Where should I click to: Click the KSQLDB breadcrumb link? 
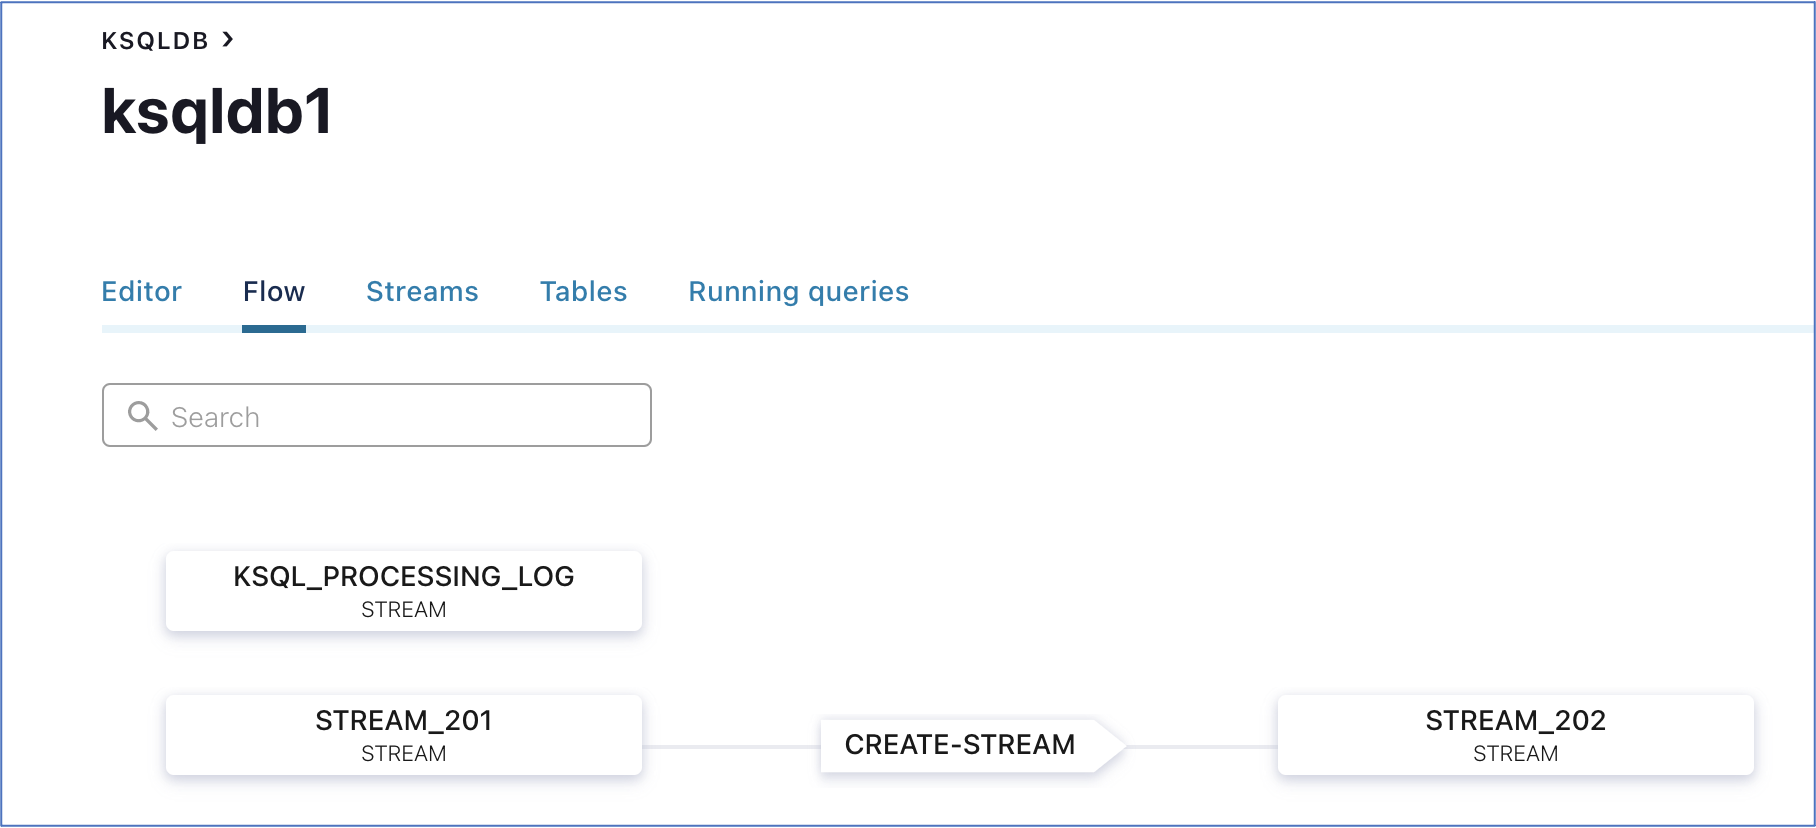[x=155, y=41]
